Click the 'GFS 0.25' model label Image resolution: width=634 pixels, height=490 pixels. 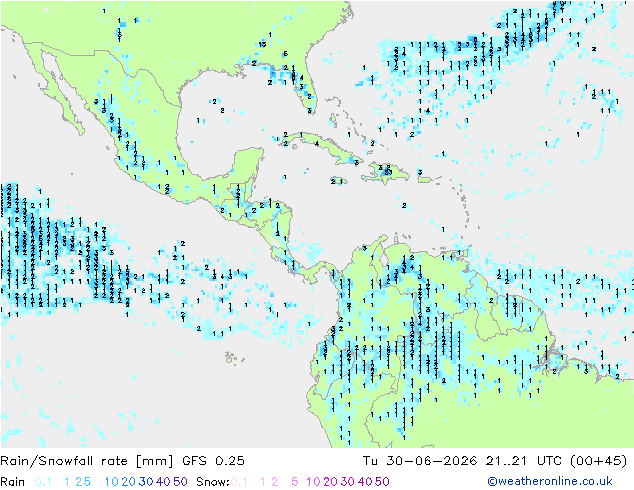coord(213,461)
